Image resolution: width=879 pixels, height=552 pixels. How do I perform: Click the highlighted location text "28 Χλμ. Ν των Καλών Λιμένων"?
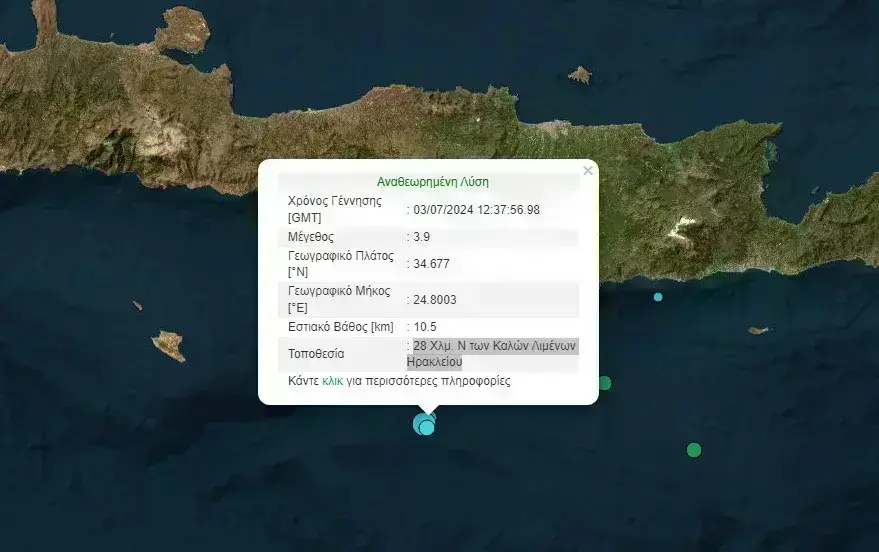[495, 346]
